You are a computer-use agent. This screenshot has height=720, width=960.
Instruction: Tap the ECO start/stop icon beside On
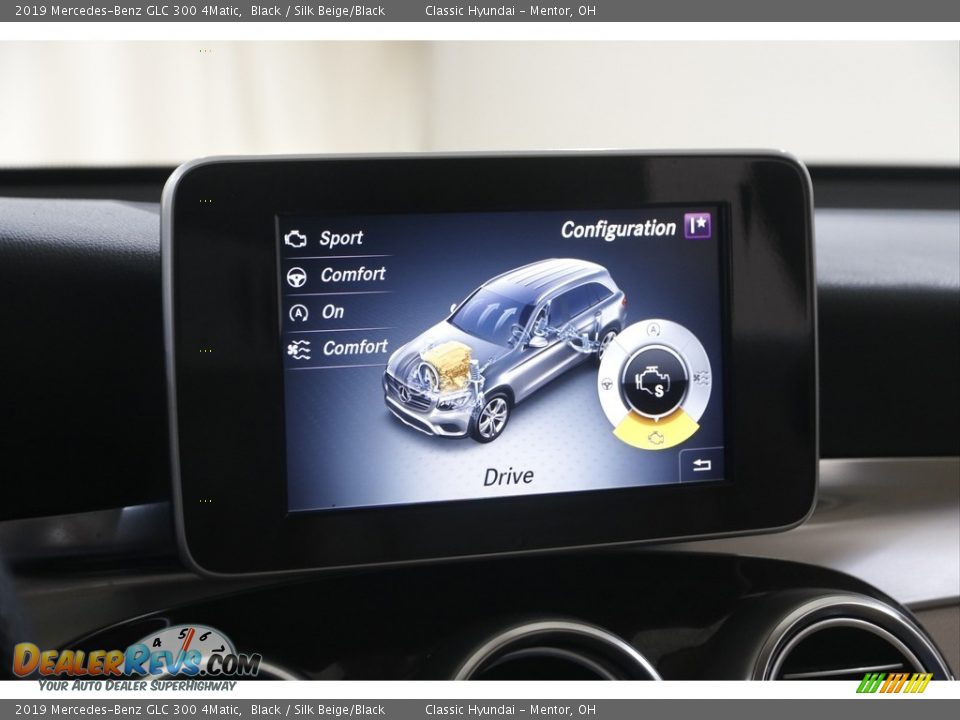[x=298, y=313]
